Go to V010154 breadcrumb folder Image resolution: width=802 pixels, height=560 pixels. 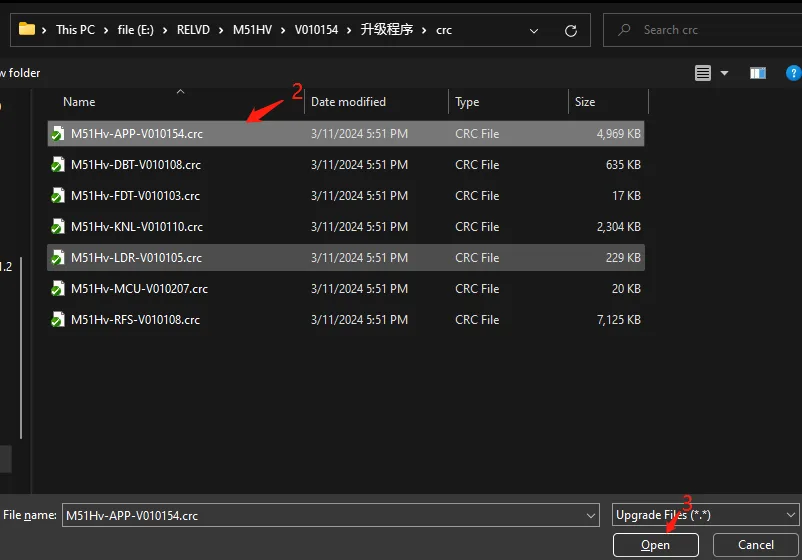pyautogui.click(x=316, y=30)
